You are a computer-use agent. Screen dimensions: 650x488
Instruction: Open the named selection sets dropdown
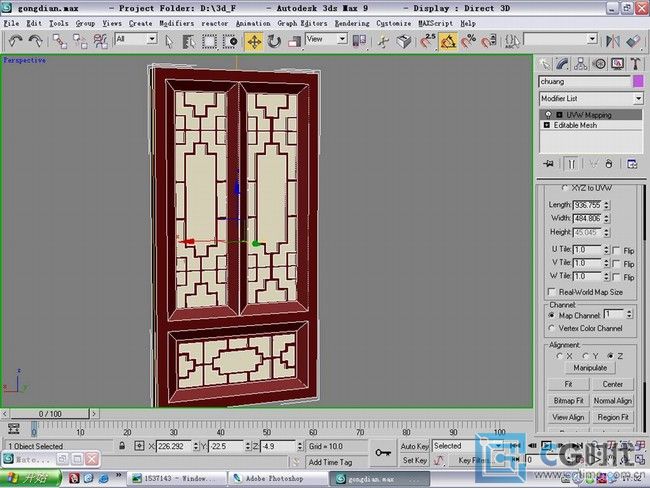click(592, 39)
